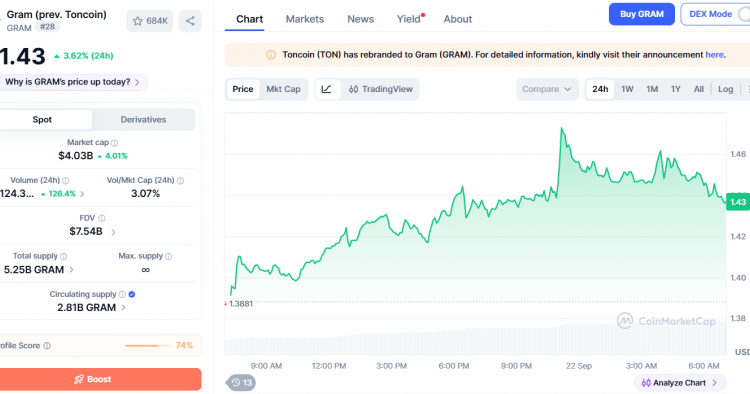
Task: Click the 22 Sep marker on time axis
Action: tap(579, 366)
